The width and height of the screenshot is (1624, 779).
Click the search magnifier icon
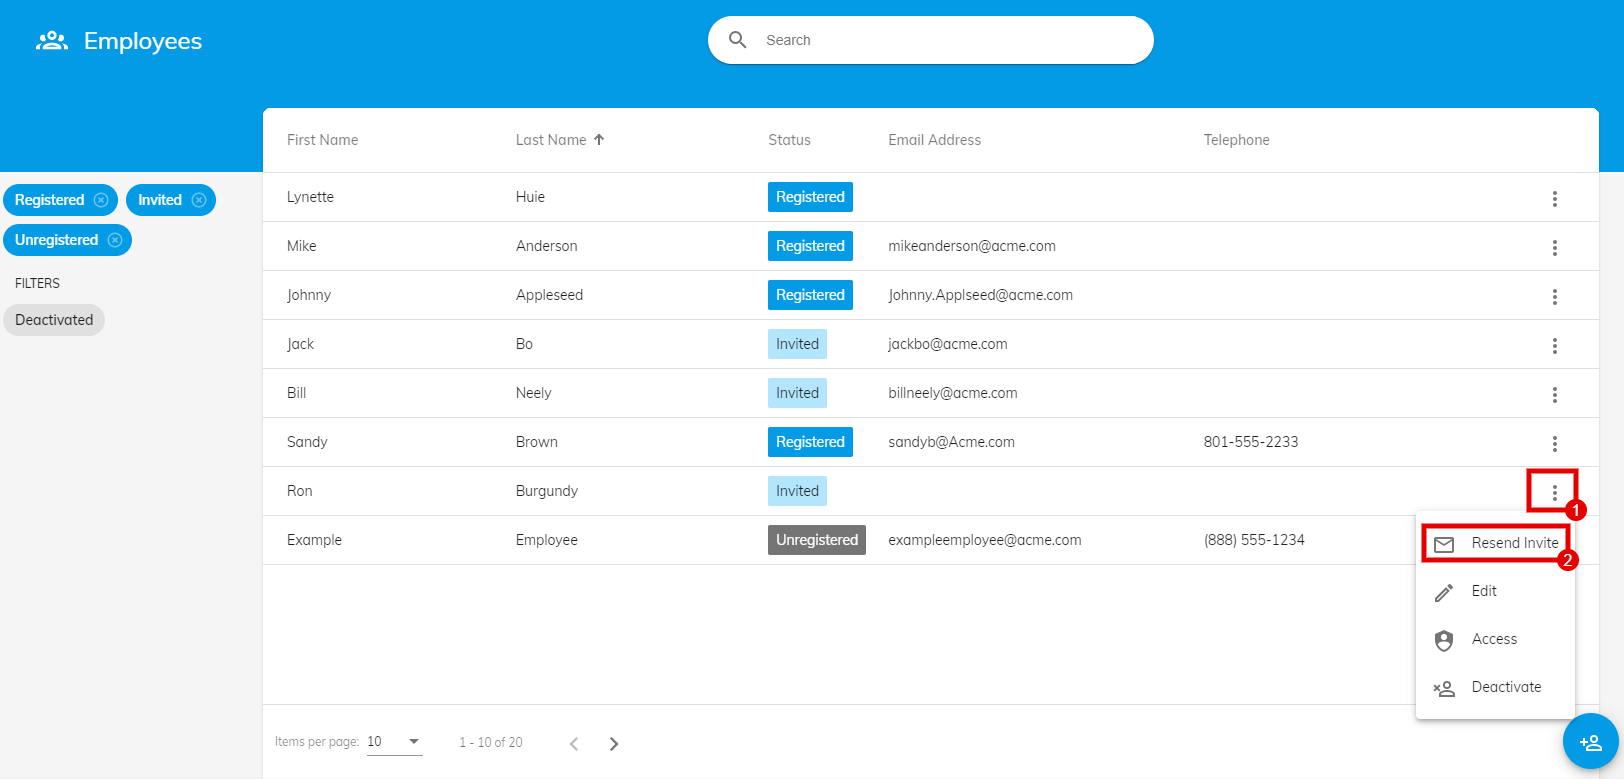click(738, 40)
